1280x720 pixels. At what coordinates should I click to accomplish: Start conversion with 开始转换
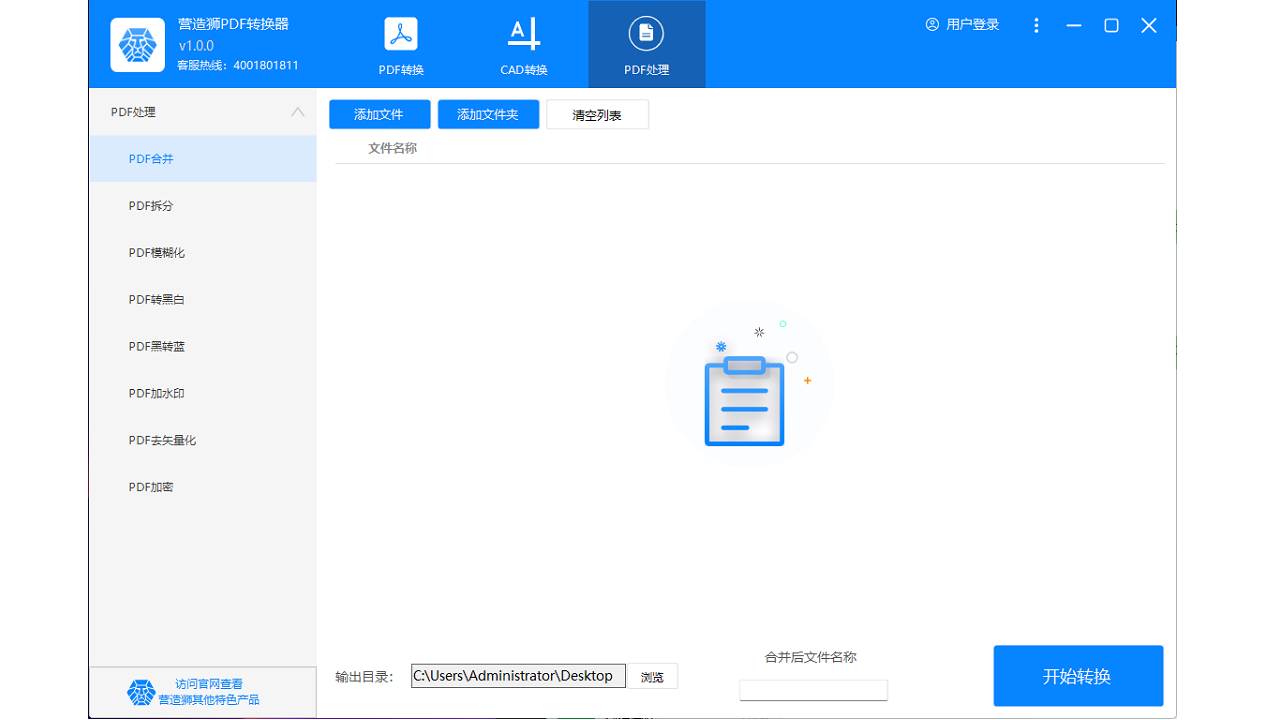pos(1077,676)
